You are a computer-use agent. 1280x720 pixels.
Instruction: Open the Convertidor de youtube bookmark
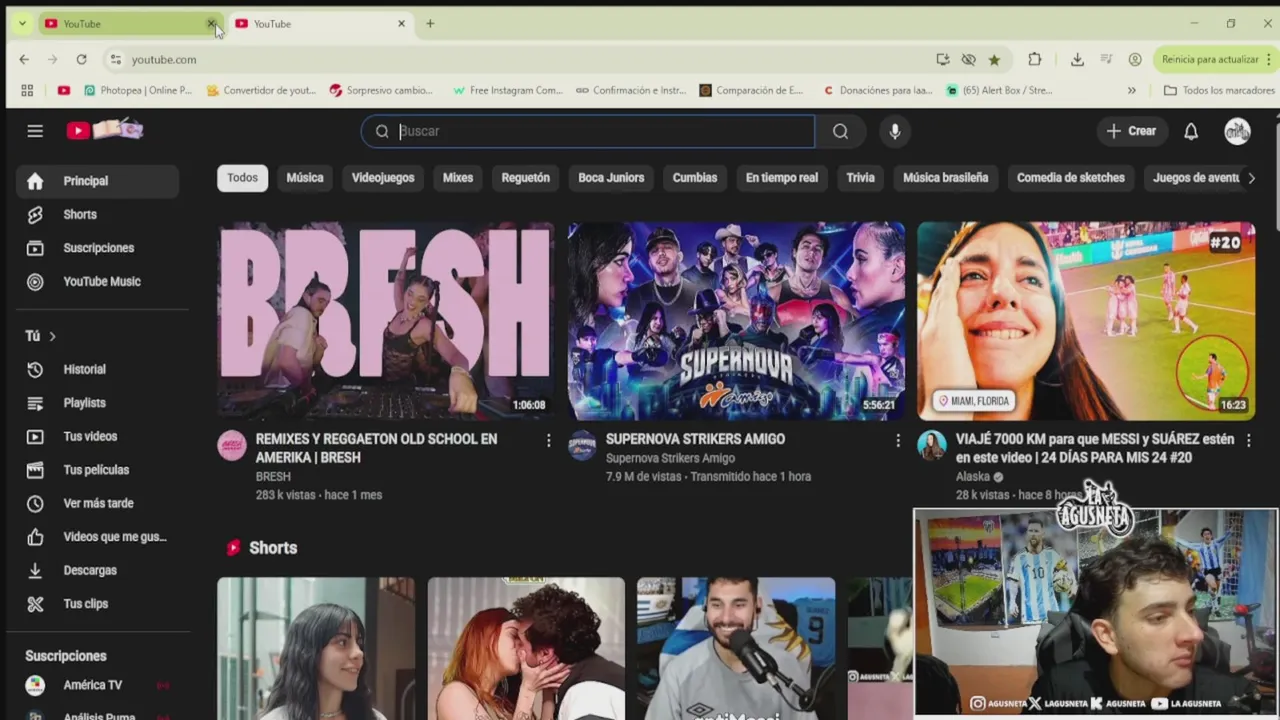point(261,90)
